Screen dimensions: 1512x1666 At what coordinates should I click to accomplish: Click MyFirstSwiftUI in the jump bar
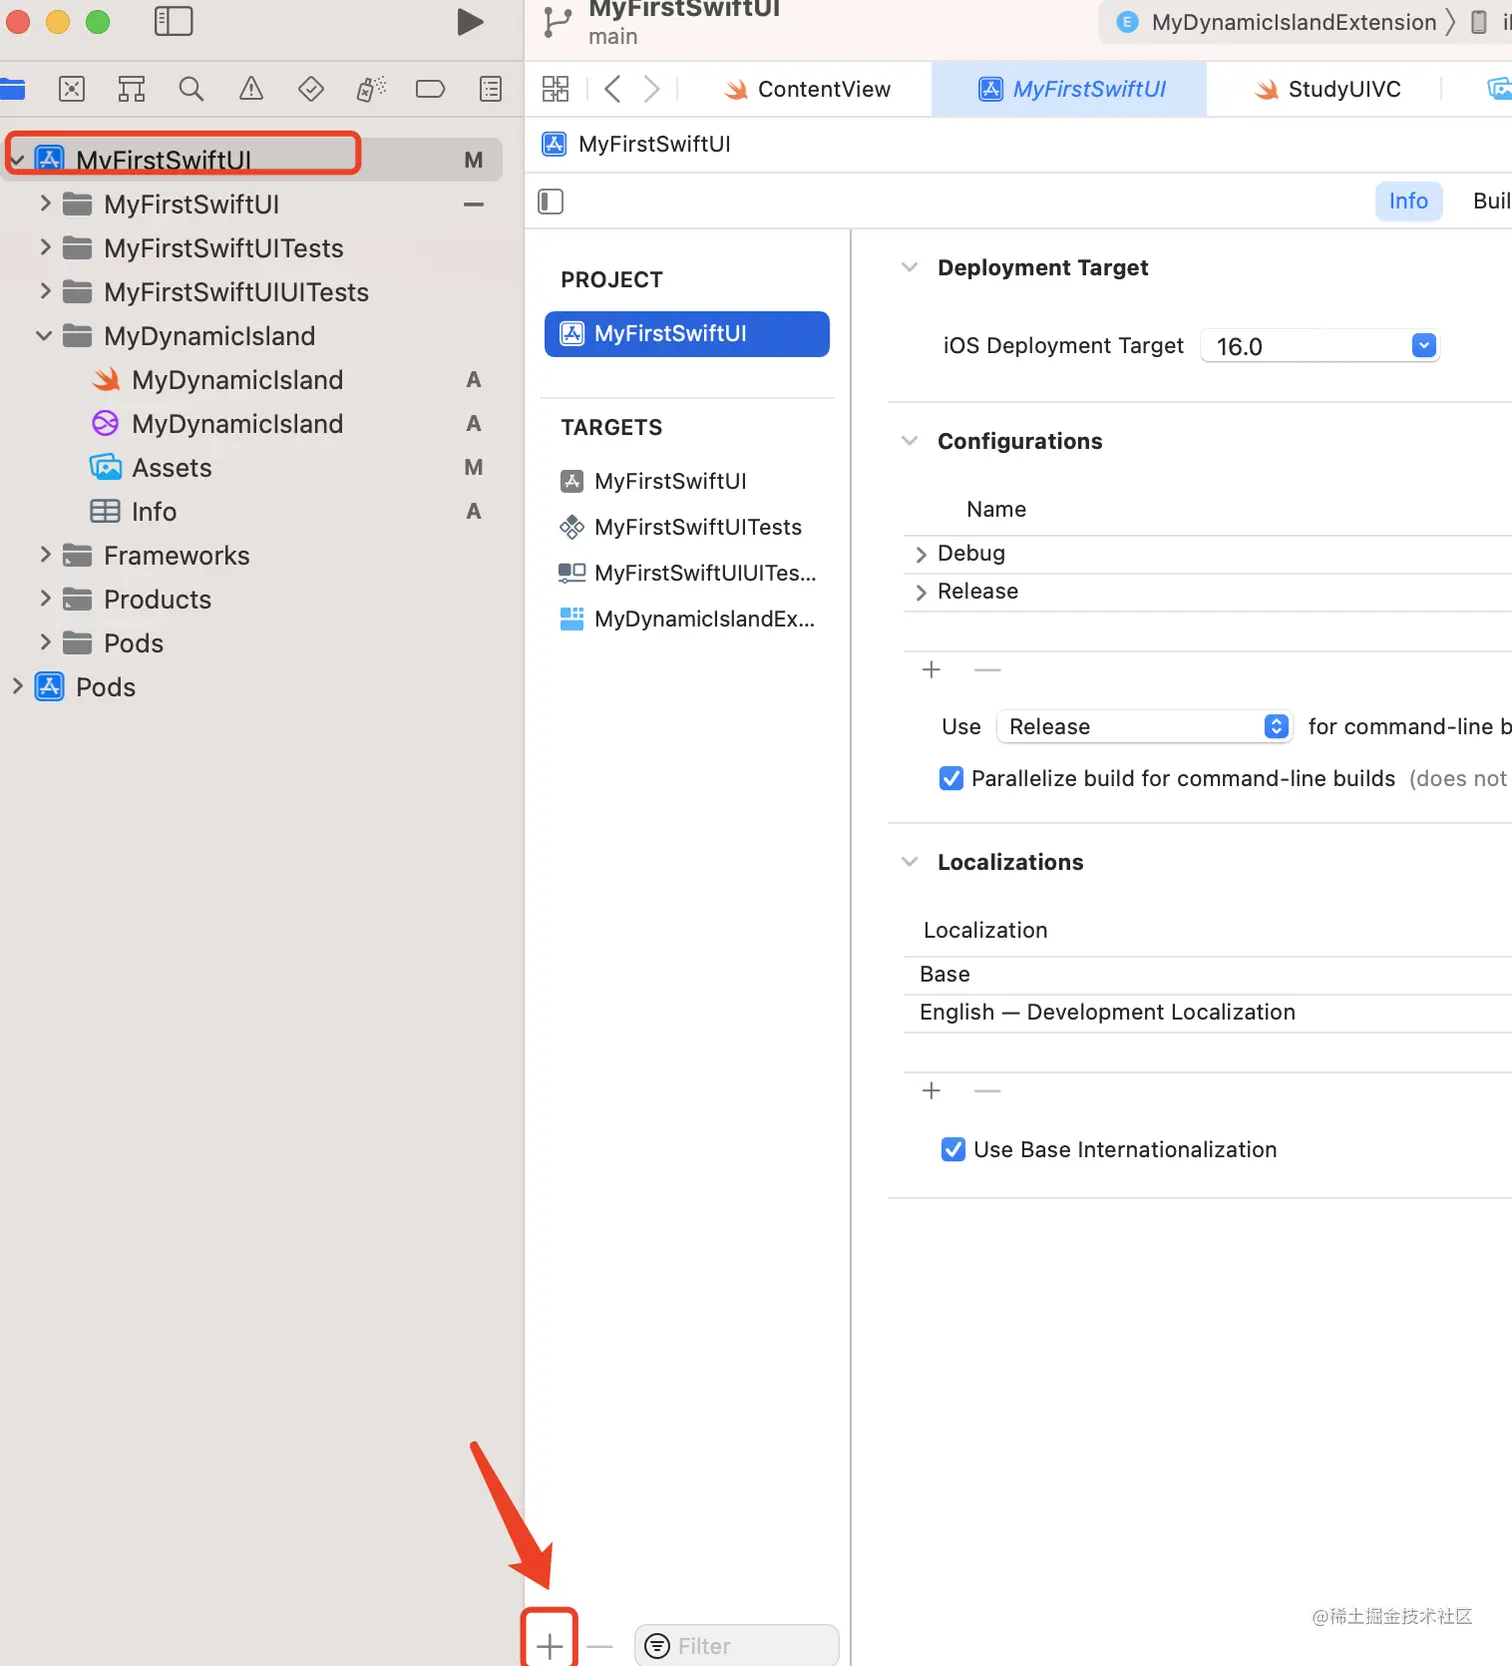pos(636,144)
